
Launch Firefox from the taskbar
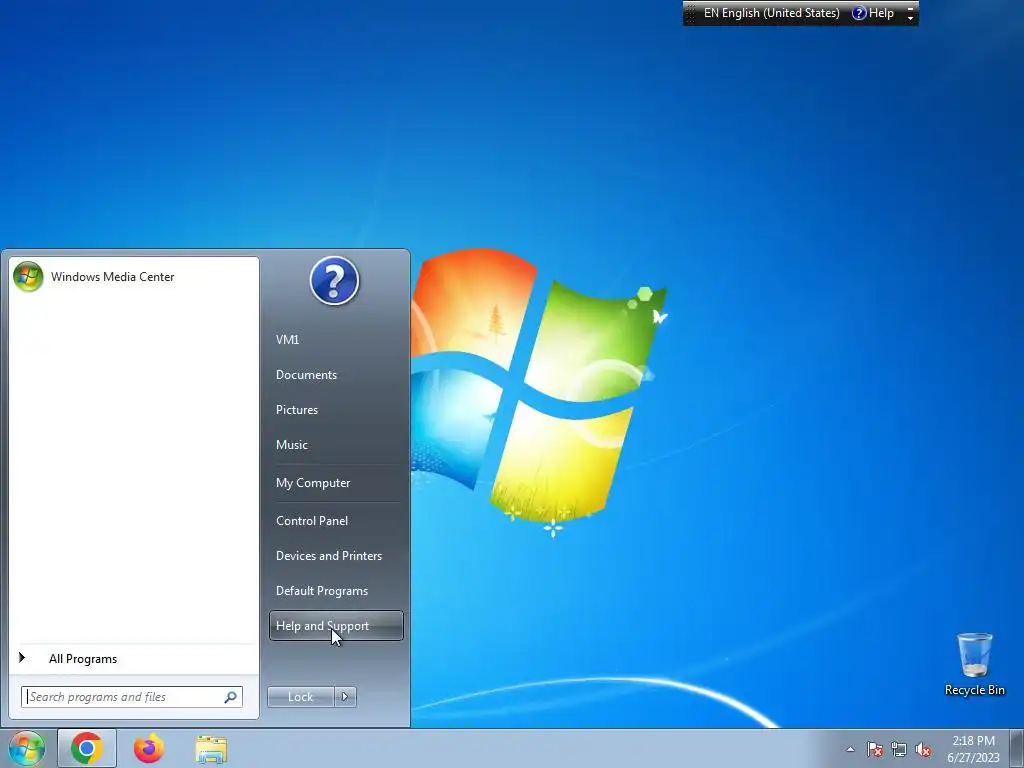[x=149, y=748]
